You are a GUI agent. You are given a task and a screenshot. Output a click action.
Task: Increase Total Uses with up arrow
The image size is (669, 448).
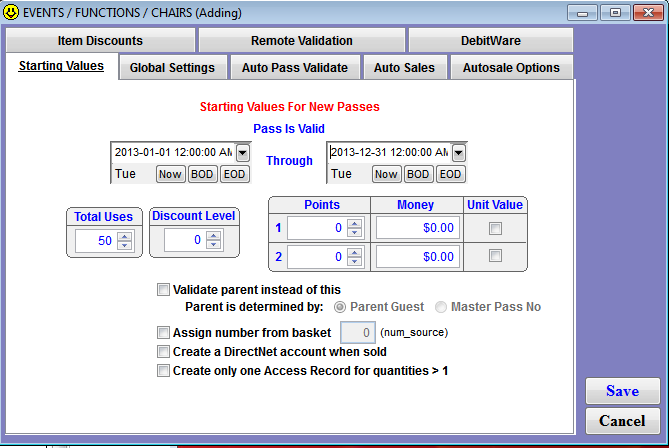125,236
